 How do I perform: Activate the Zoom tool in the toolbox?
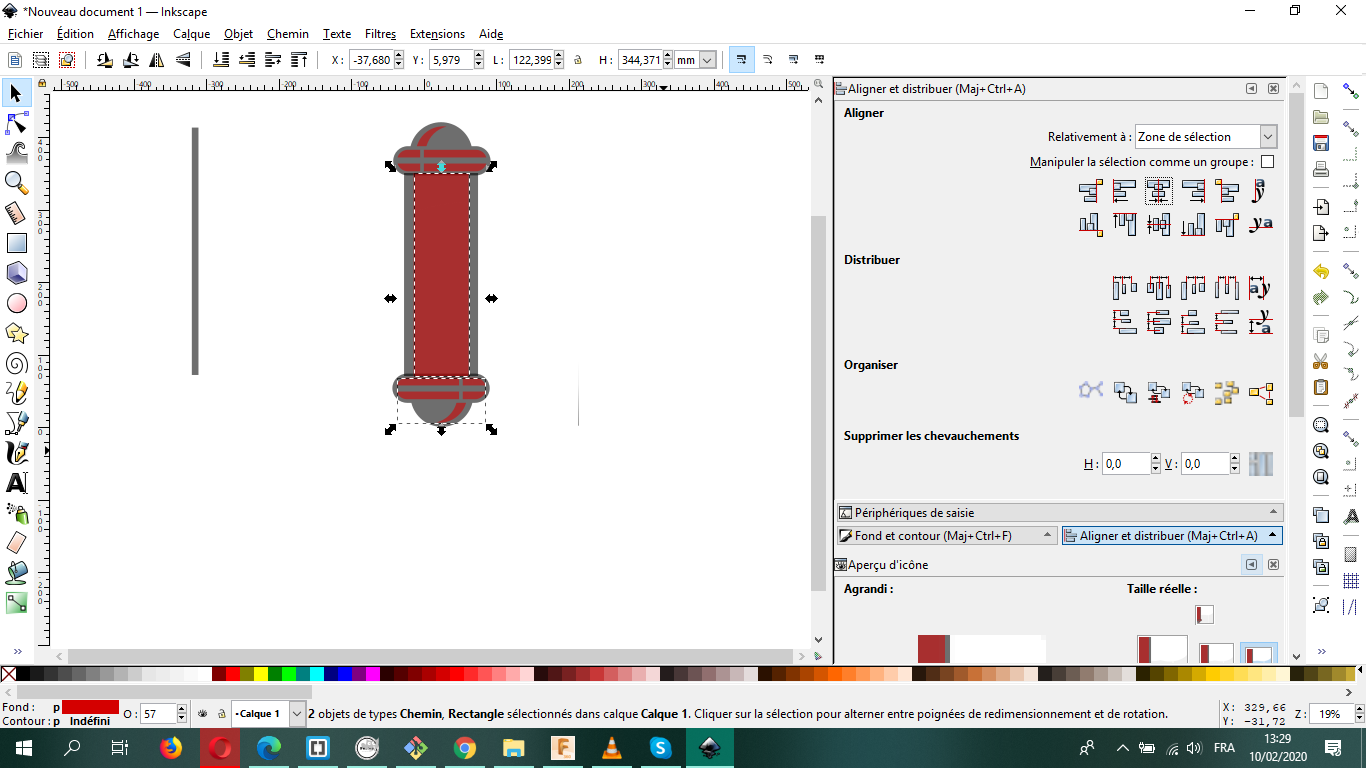pos(17,182)
